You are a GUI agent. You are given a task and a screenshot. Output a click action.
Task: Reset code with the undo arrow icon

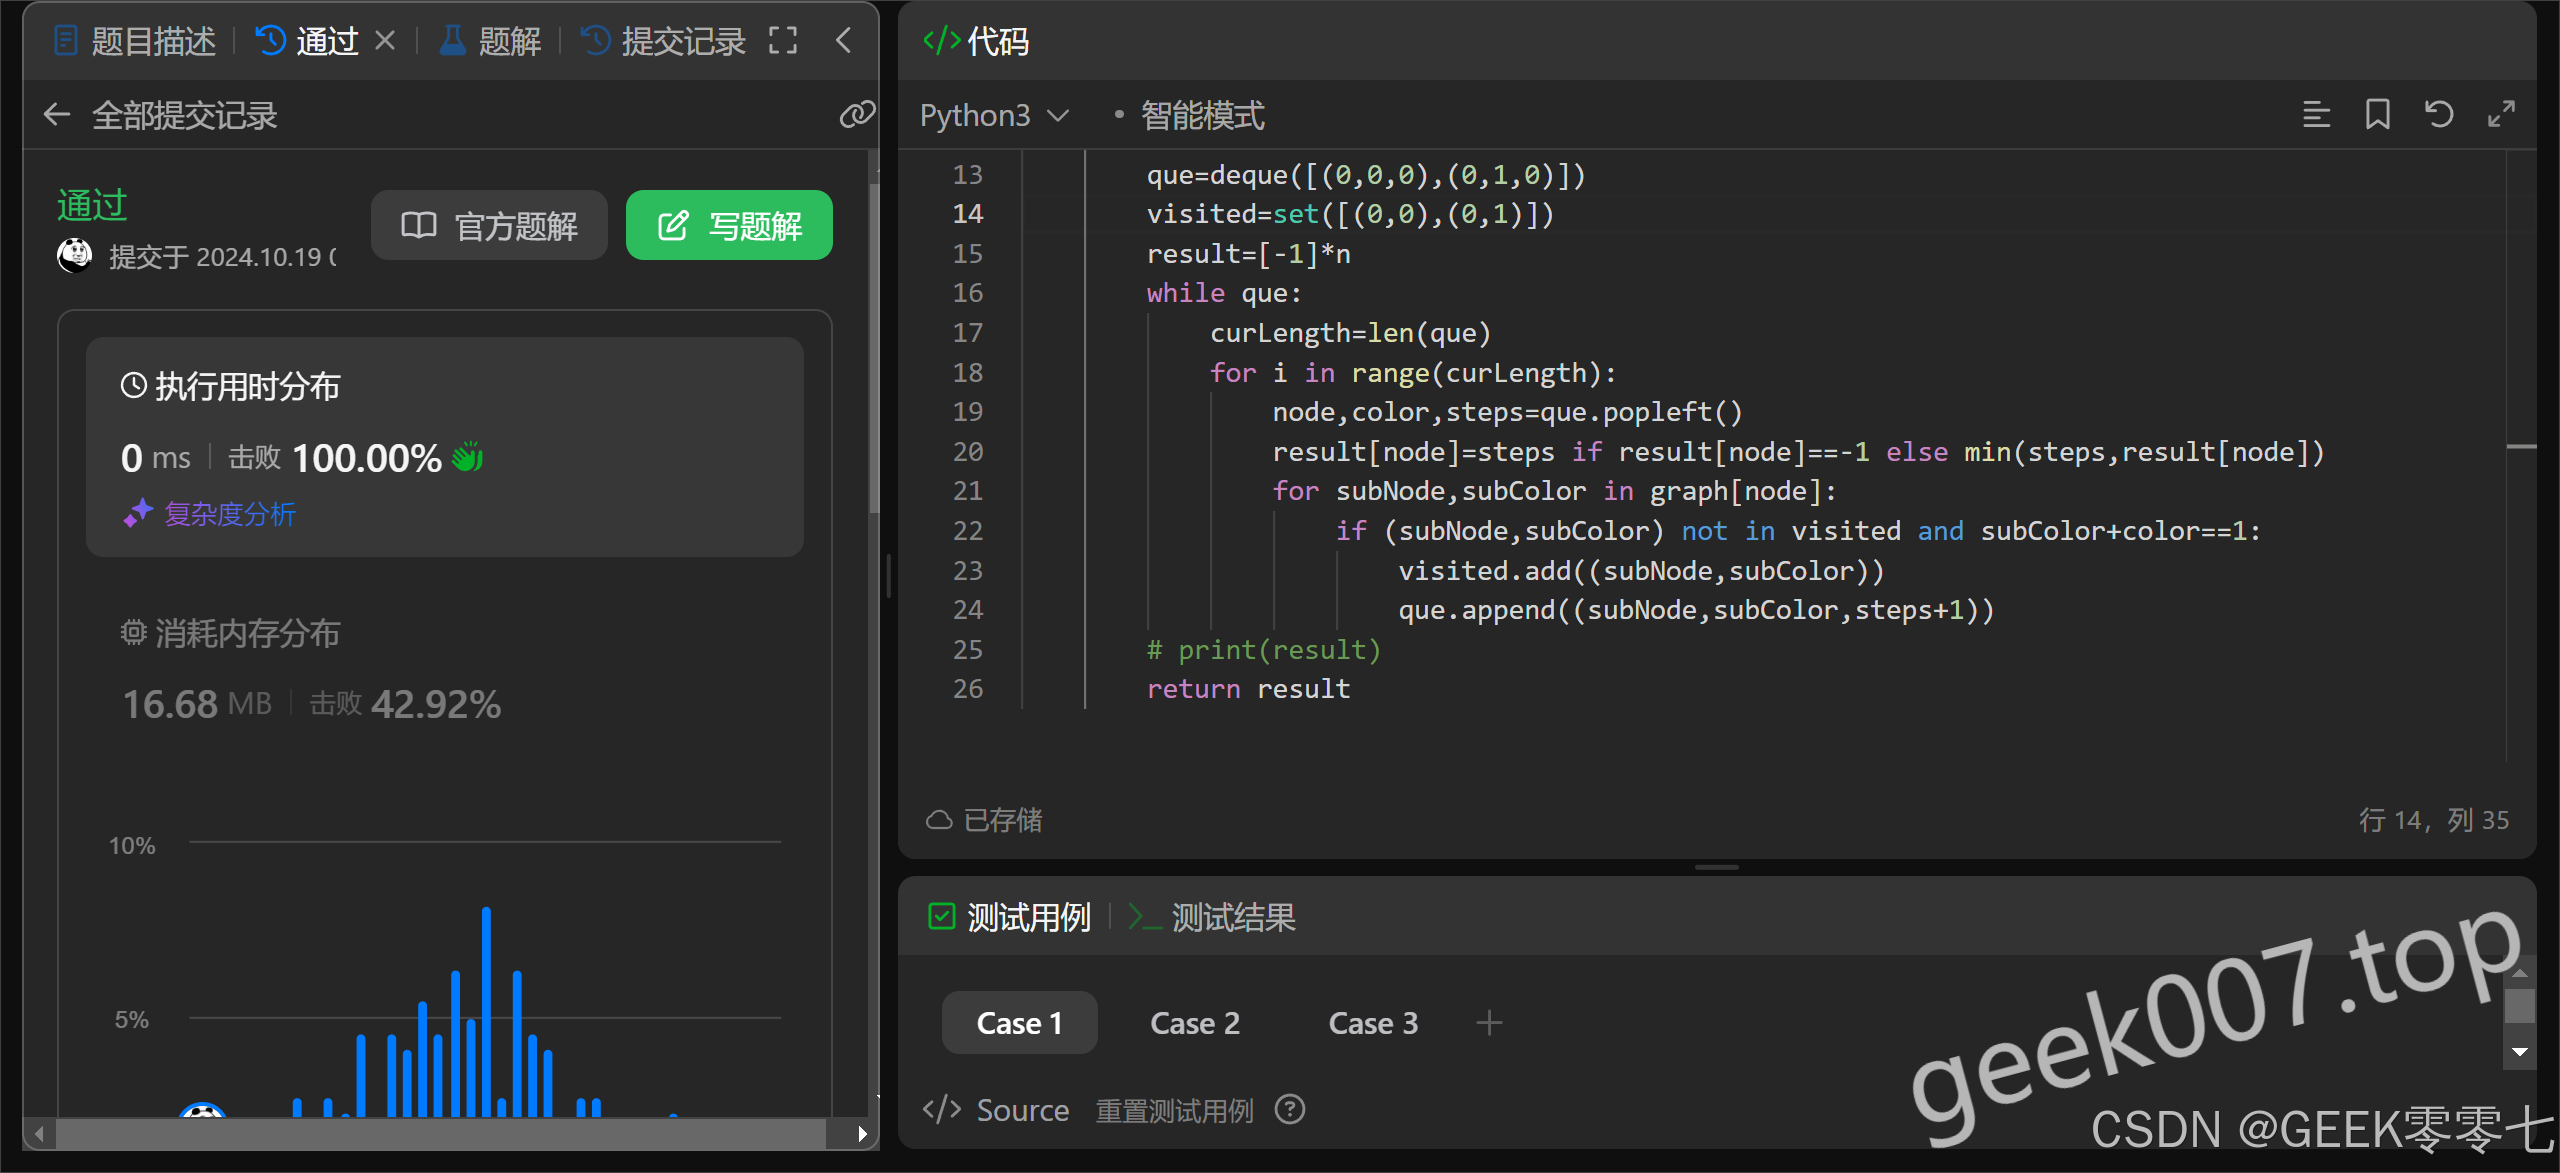pos(2439,115)
